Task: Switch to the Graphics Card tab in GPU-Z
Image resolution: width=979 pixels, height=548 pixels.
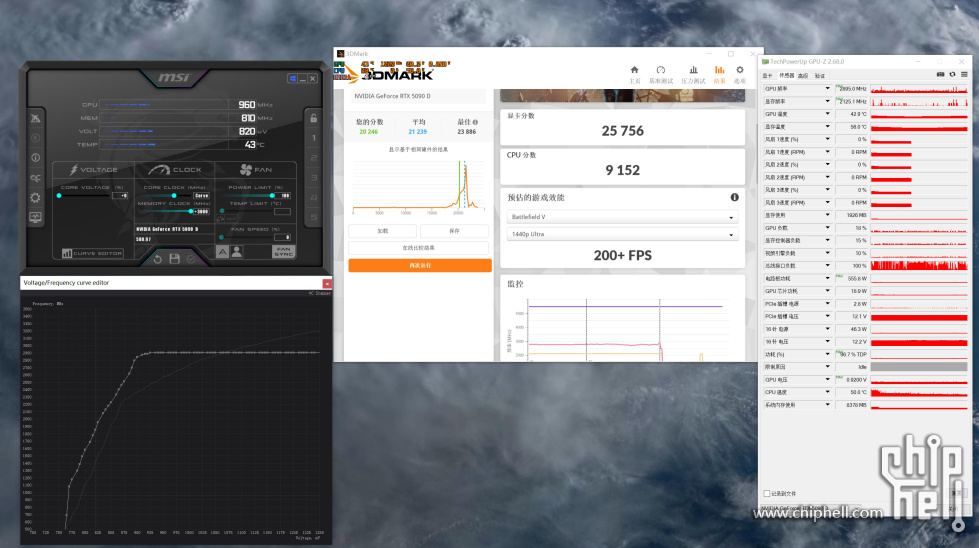Action: (x=767, y=76)
